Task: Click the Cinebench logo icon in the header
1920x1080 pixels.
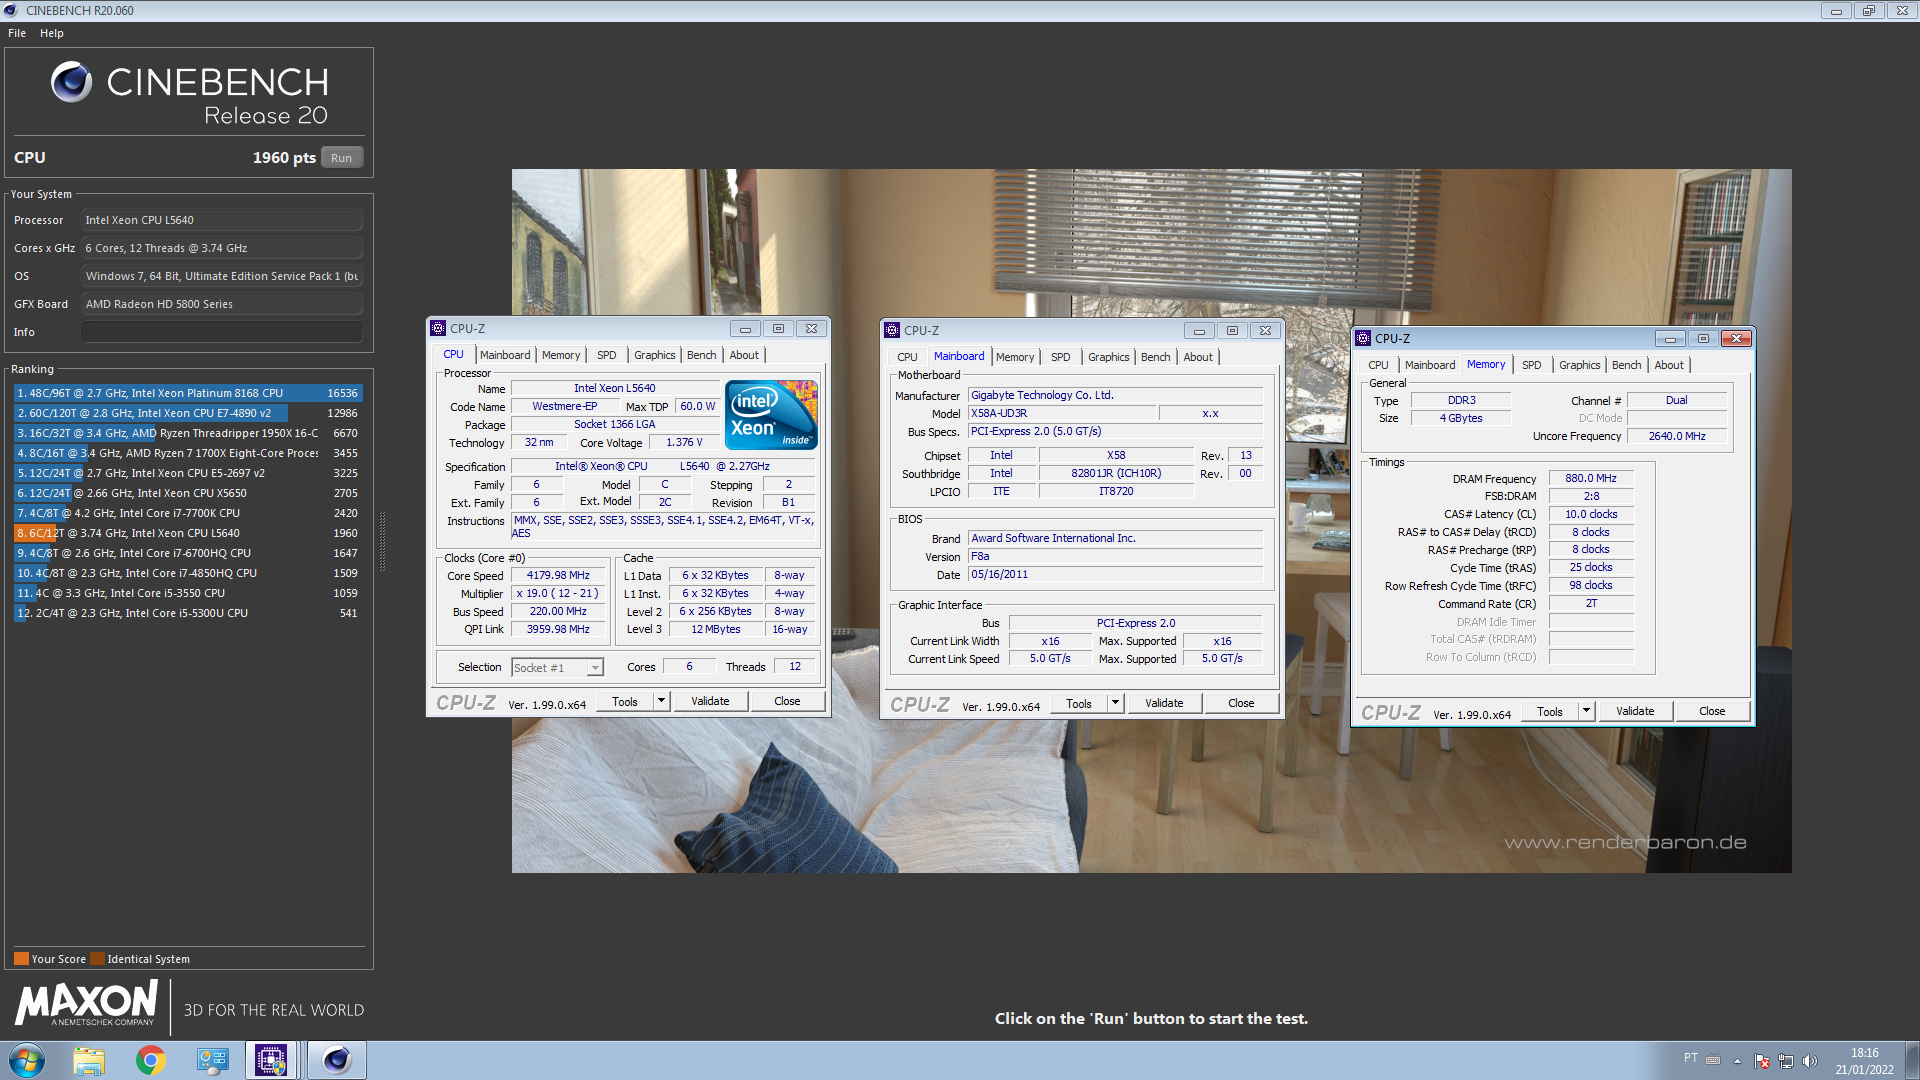Action: [x=71, y=82]
